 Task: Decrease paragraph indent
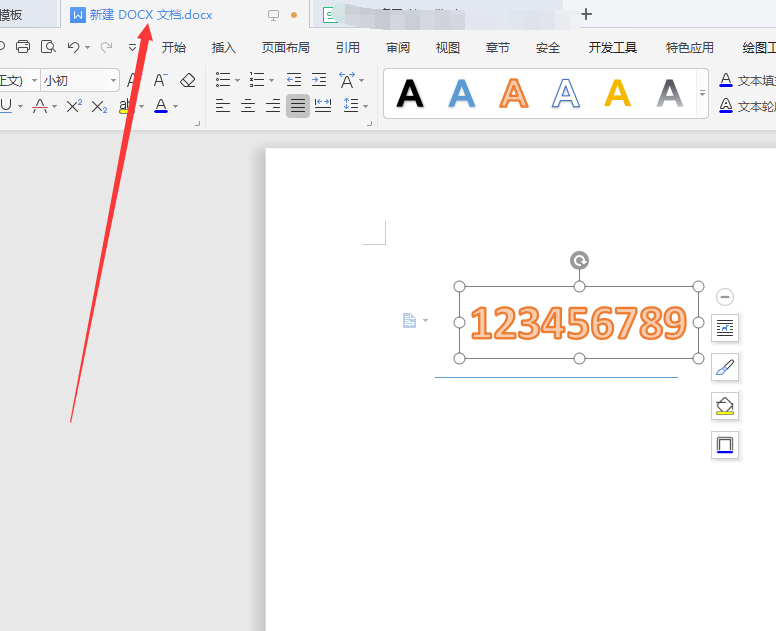pos(294,80)
